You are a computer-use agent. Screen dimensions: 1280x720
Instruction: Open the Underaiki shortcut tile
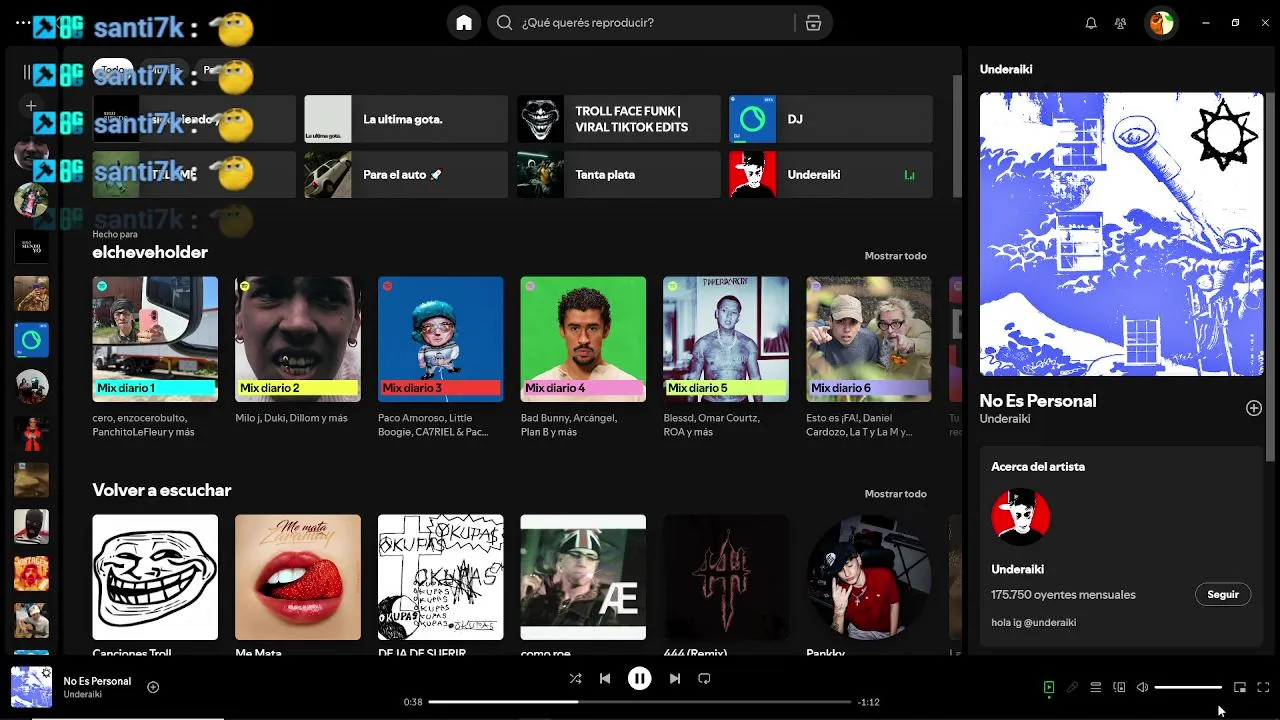pos(830,174)
